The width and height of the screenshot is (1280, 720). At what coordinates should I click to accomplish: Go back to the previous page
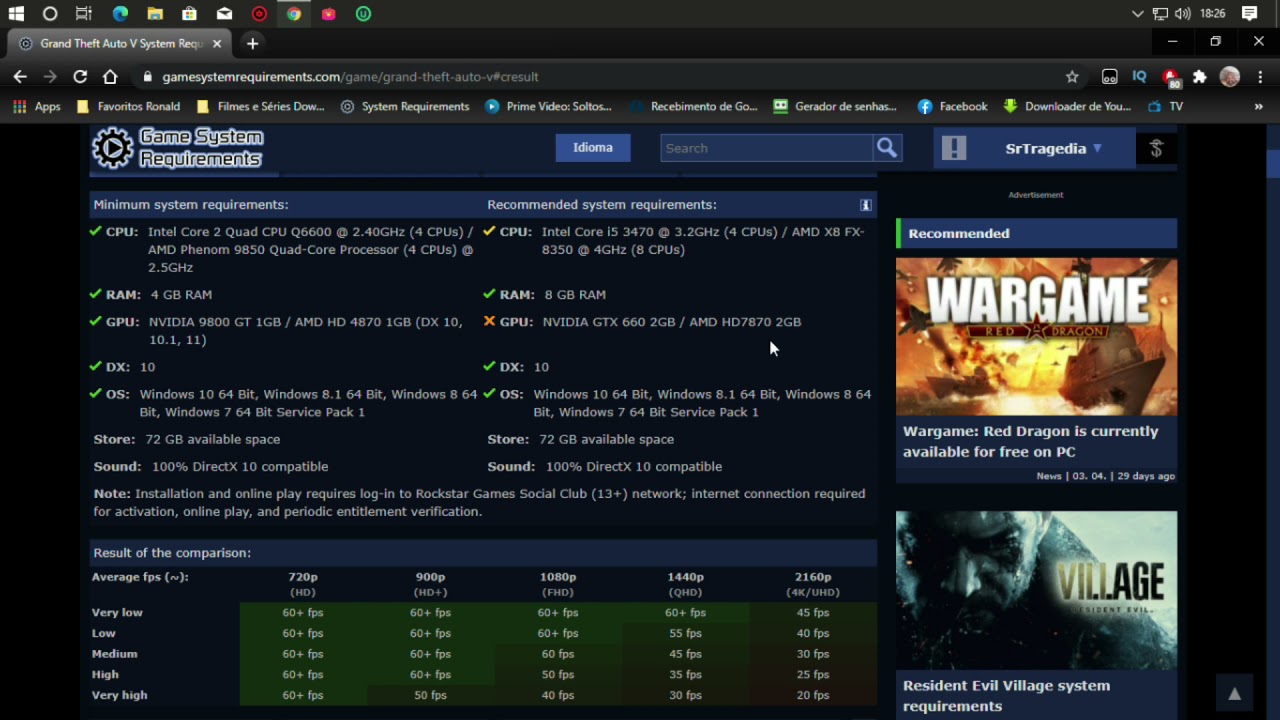point(20,76)
